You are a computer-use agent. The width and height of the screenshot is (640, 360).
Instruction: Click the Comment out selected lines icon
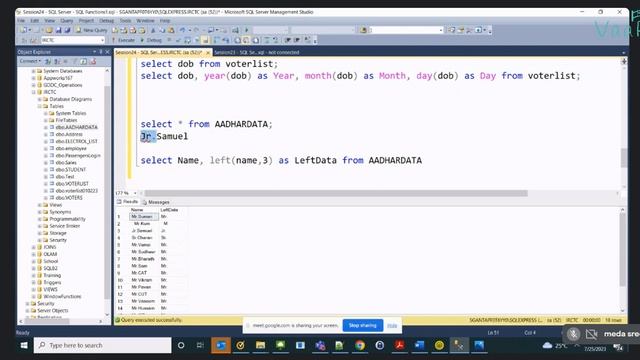(x=267, y=40)
